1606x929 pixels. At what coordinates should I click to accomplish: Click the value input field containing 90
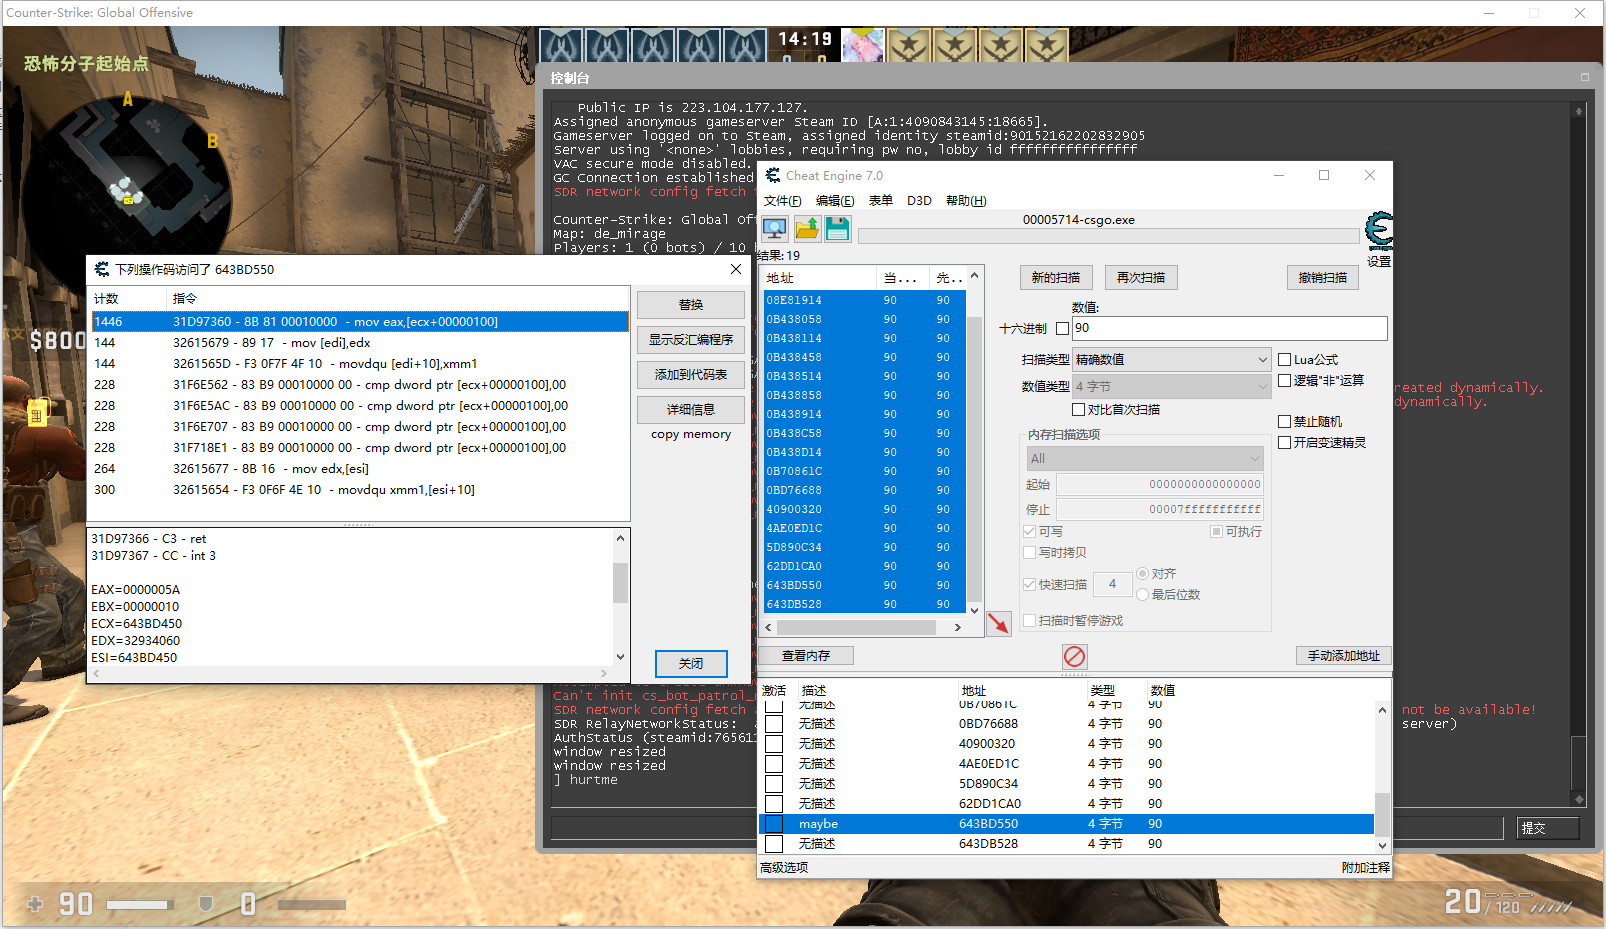pyautogui.click(x=1230, y=328)
